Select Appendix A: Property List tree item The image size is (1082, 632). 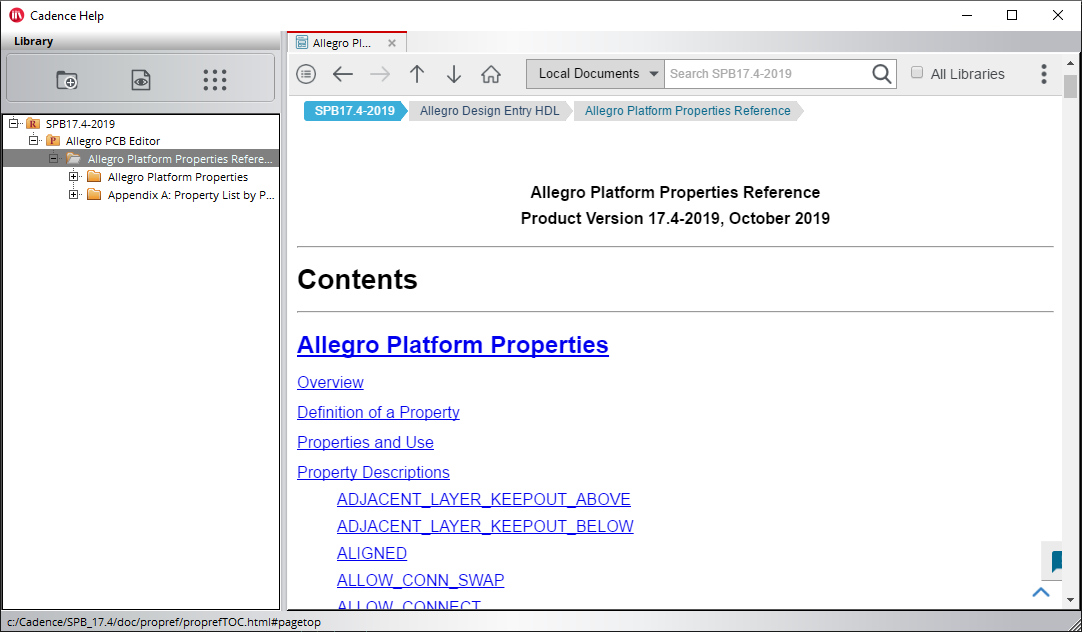coord(191,195)
